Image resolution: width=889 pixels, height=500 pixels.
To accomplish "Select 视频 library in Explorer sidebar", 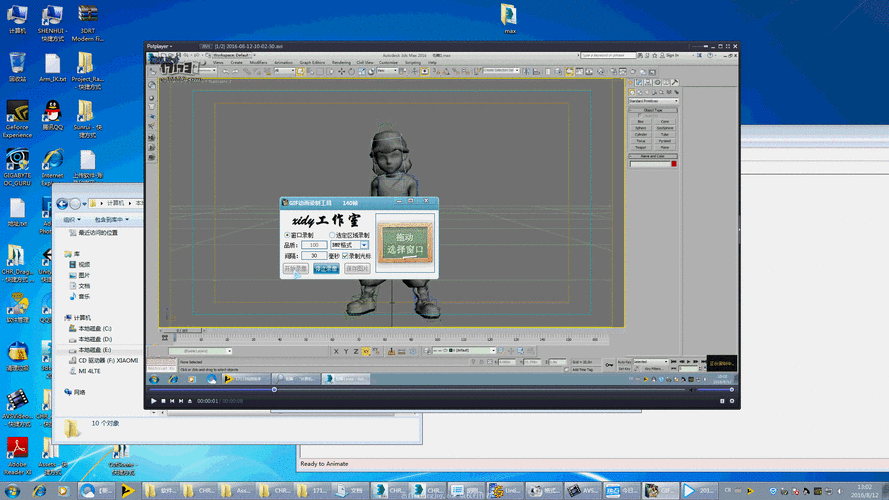I will point(79,265).
